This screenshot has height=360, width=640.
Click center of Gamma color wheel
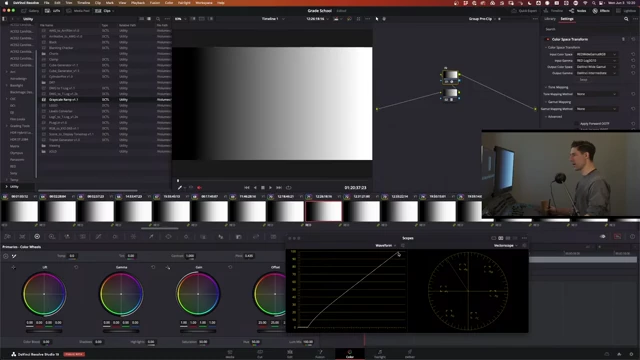[121, 294]
